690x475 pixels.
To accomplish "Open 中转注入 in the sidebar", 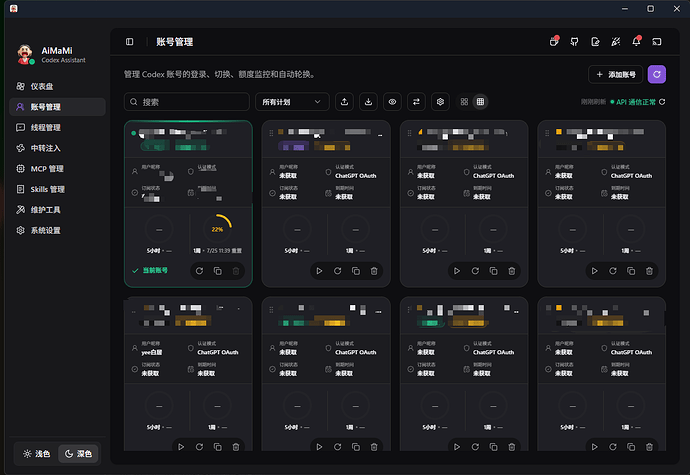I will tap(57, 148).
